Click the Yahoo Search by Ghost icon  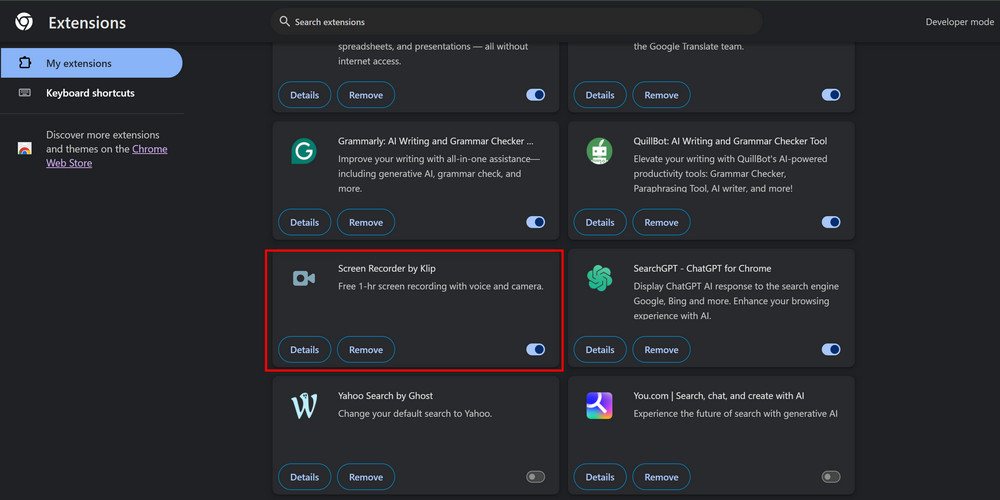[x=304, y=406]
